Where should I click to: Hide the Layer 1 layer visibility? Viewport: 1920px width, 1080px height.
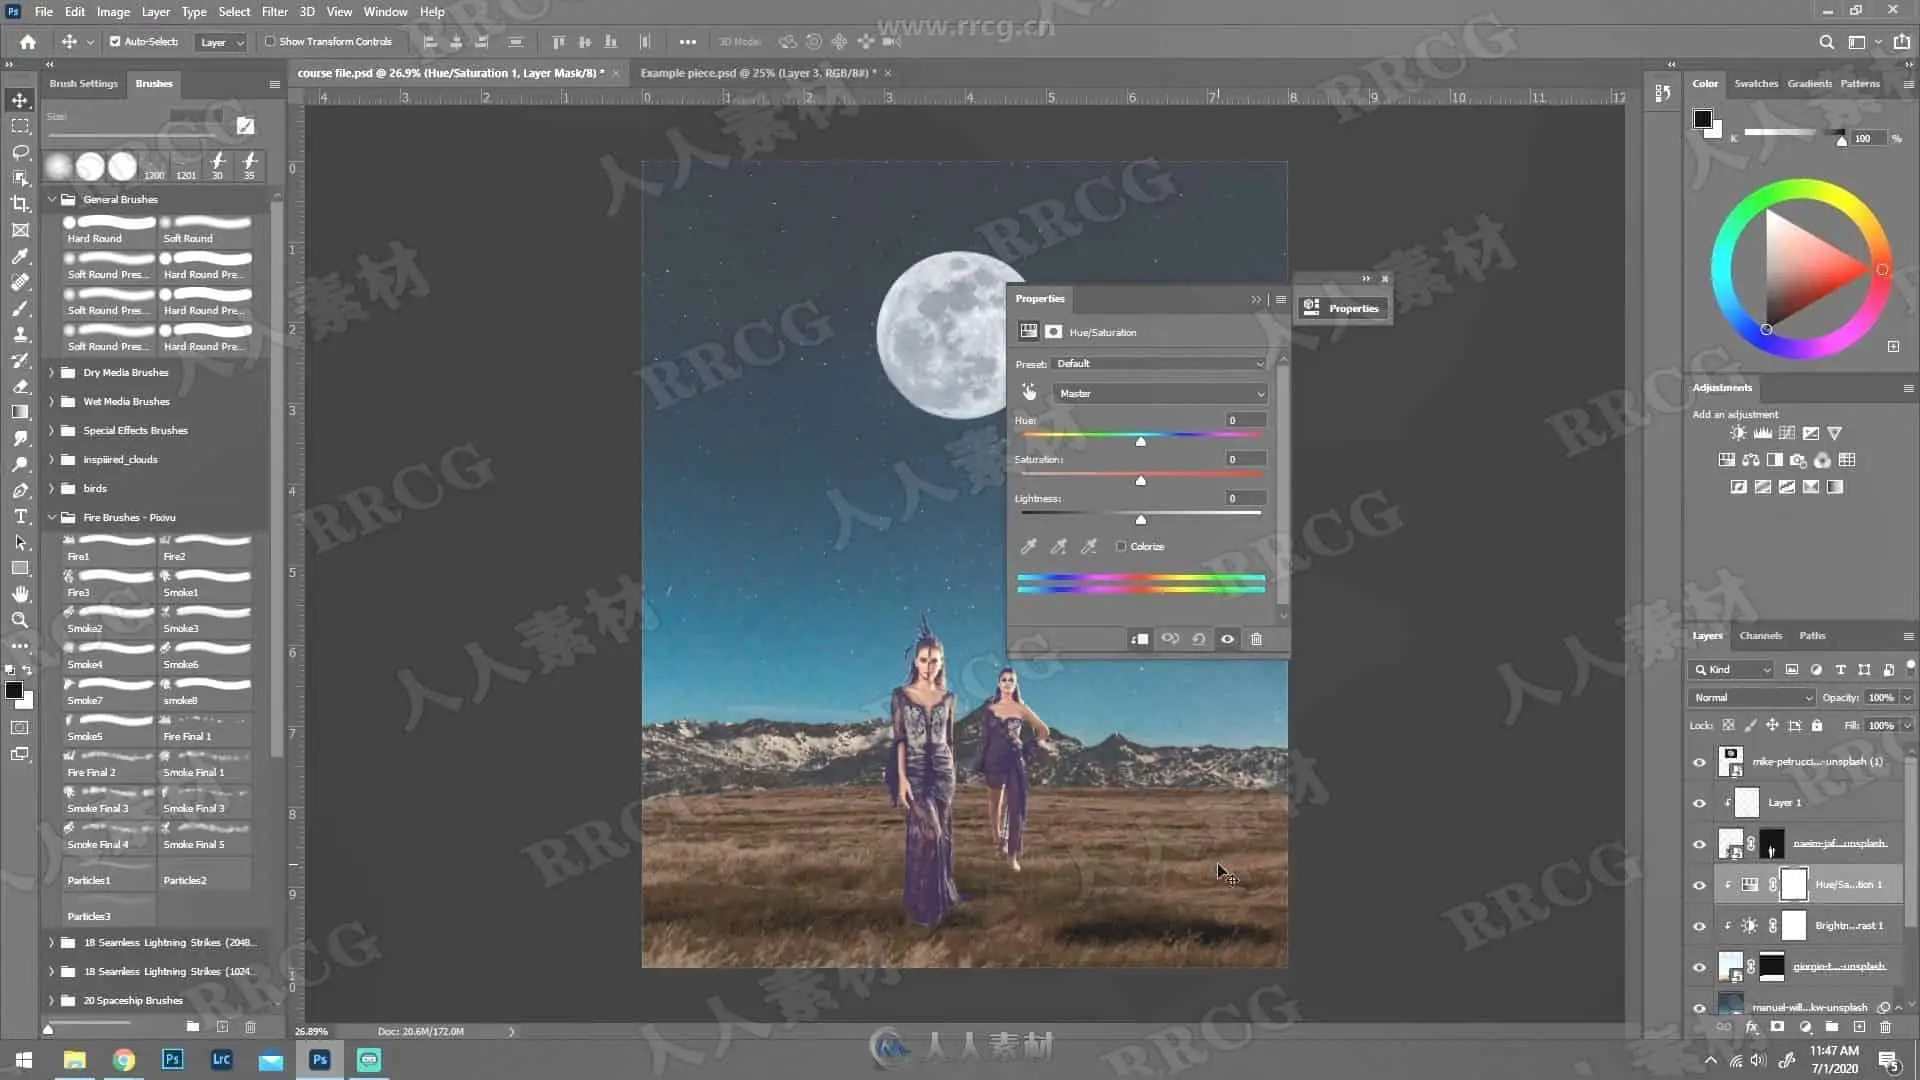tap(1699, 803)
